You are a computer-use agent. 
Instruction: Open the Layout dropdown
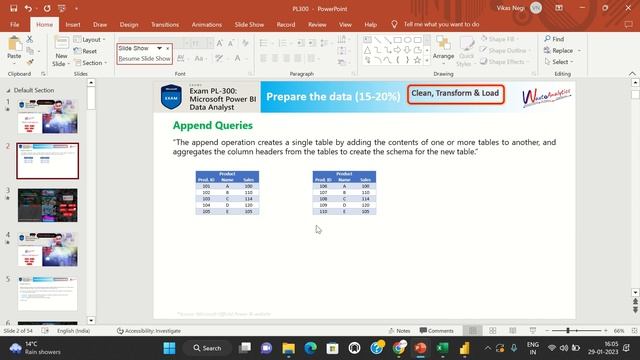90,39
